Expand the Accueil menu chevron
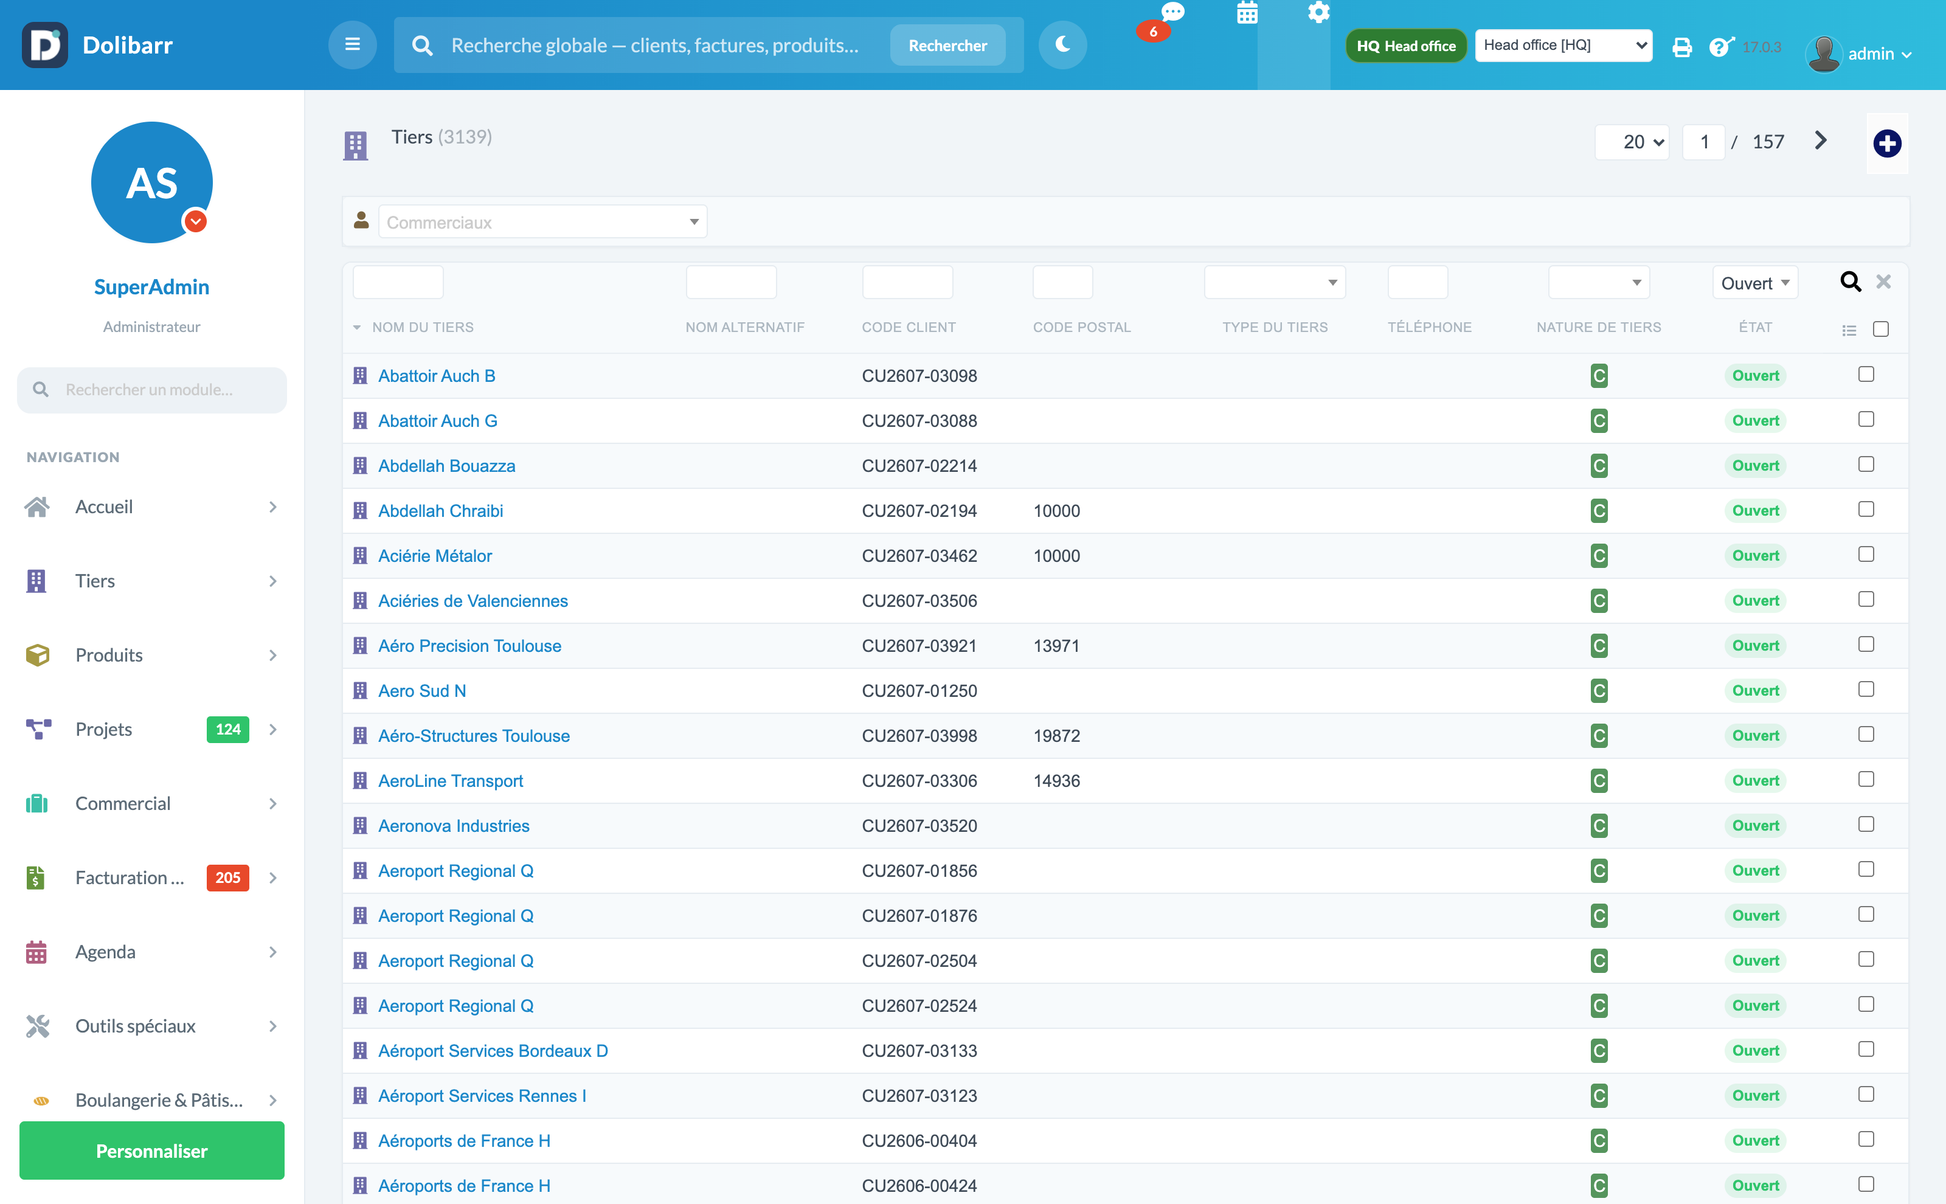Screen dimensions: 1946x1204 (273, 507)
